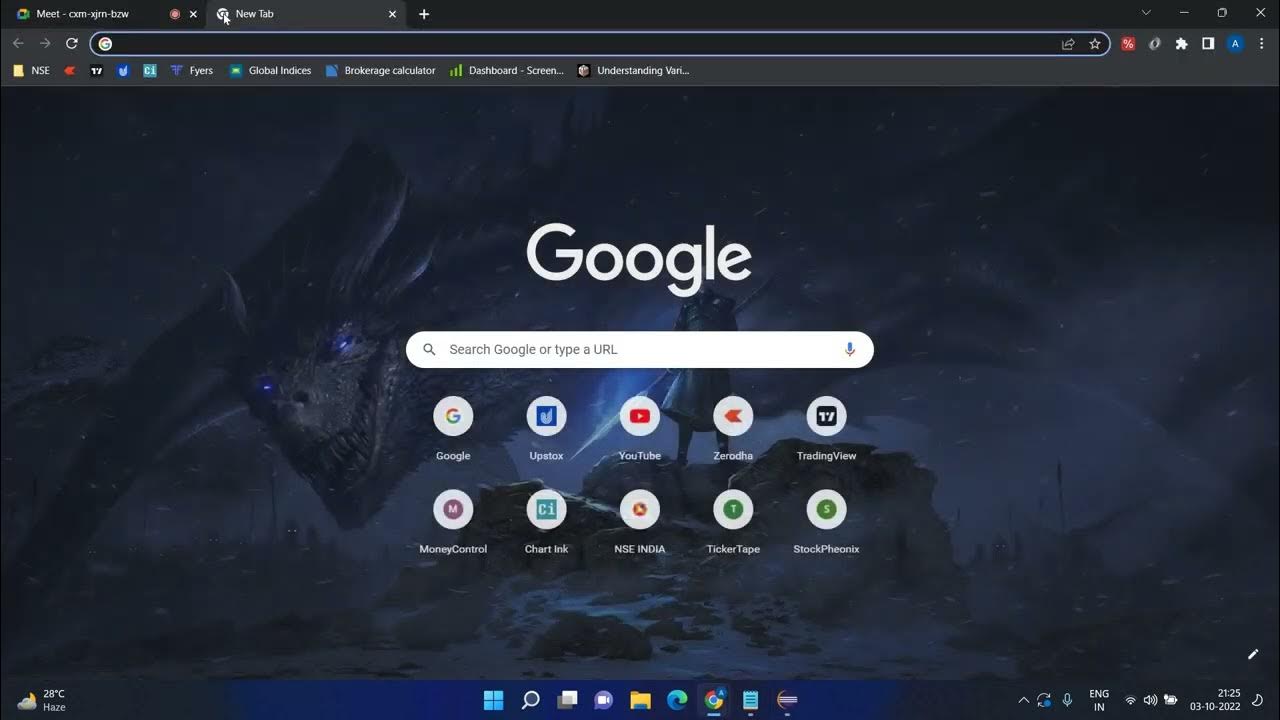Image resolution: width=1280 pixels, height=720 pixels.
Task: Open the NSE bookmarks folder
Action: tap(31, 71)
